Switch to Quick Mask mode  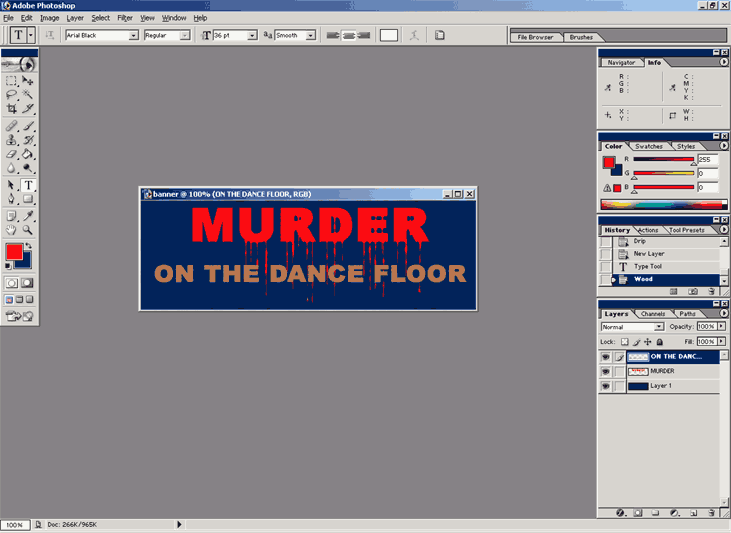pos(28,283)
